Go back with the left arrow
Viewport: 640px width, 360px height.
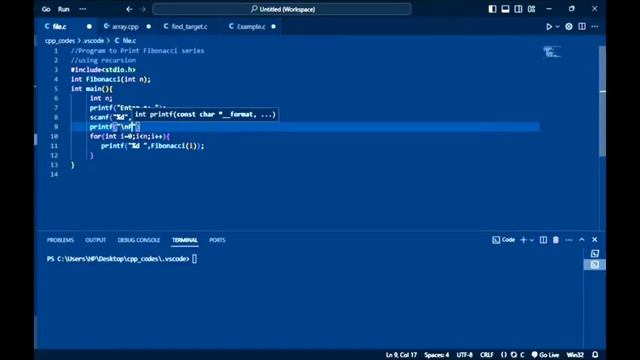(x=129, y=9)
